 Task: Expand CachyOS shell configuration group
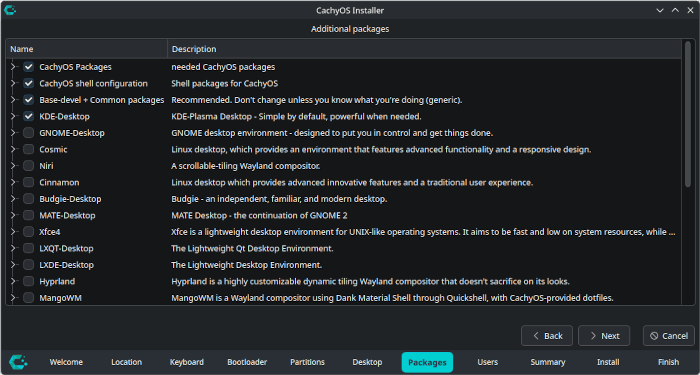[12, 83]
